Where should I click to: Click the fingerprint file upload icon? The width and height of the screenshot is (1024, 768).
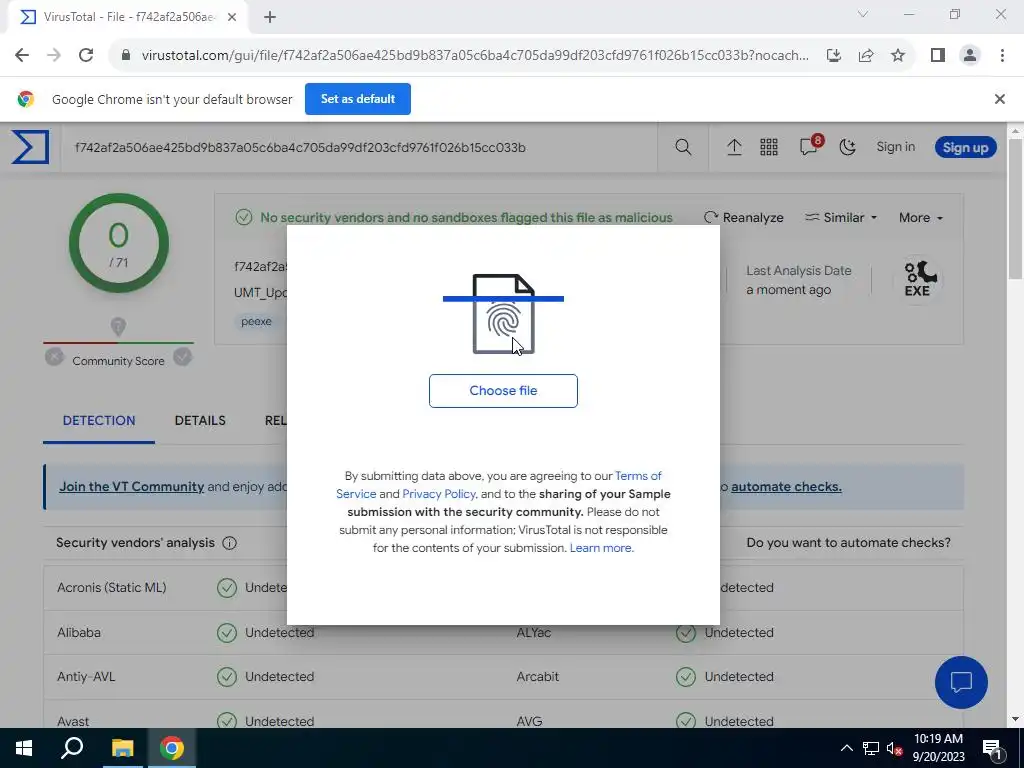[x=503, y=314]
